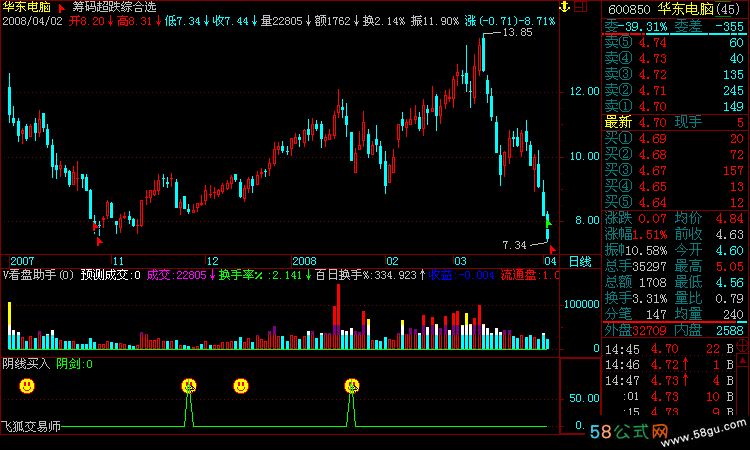750x450 pixels.
Task: Click the 14:47 trade tick row
Action: [x=669, y=381]
